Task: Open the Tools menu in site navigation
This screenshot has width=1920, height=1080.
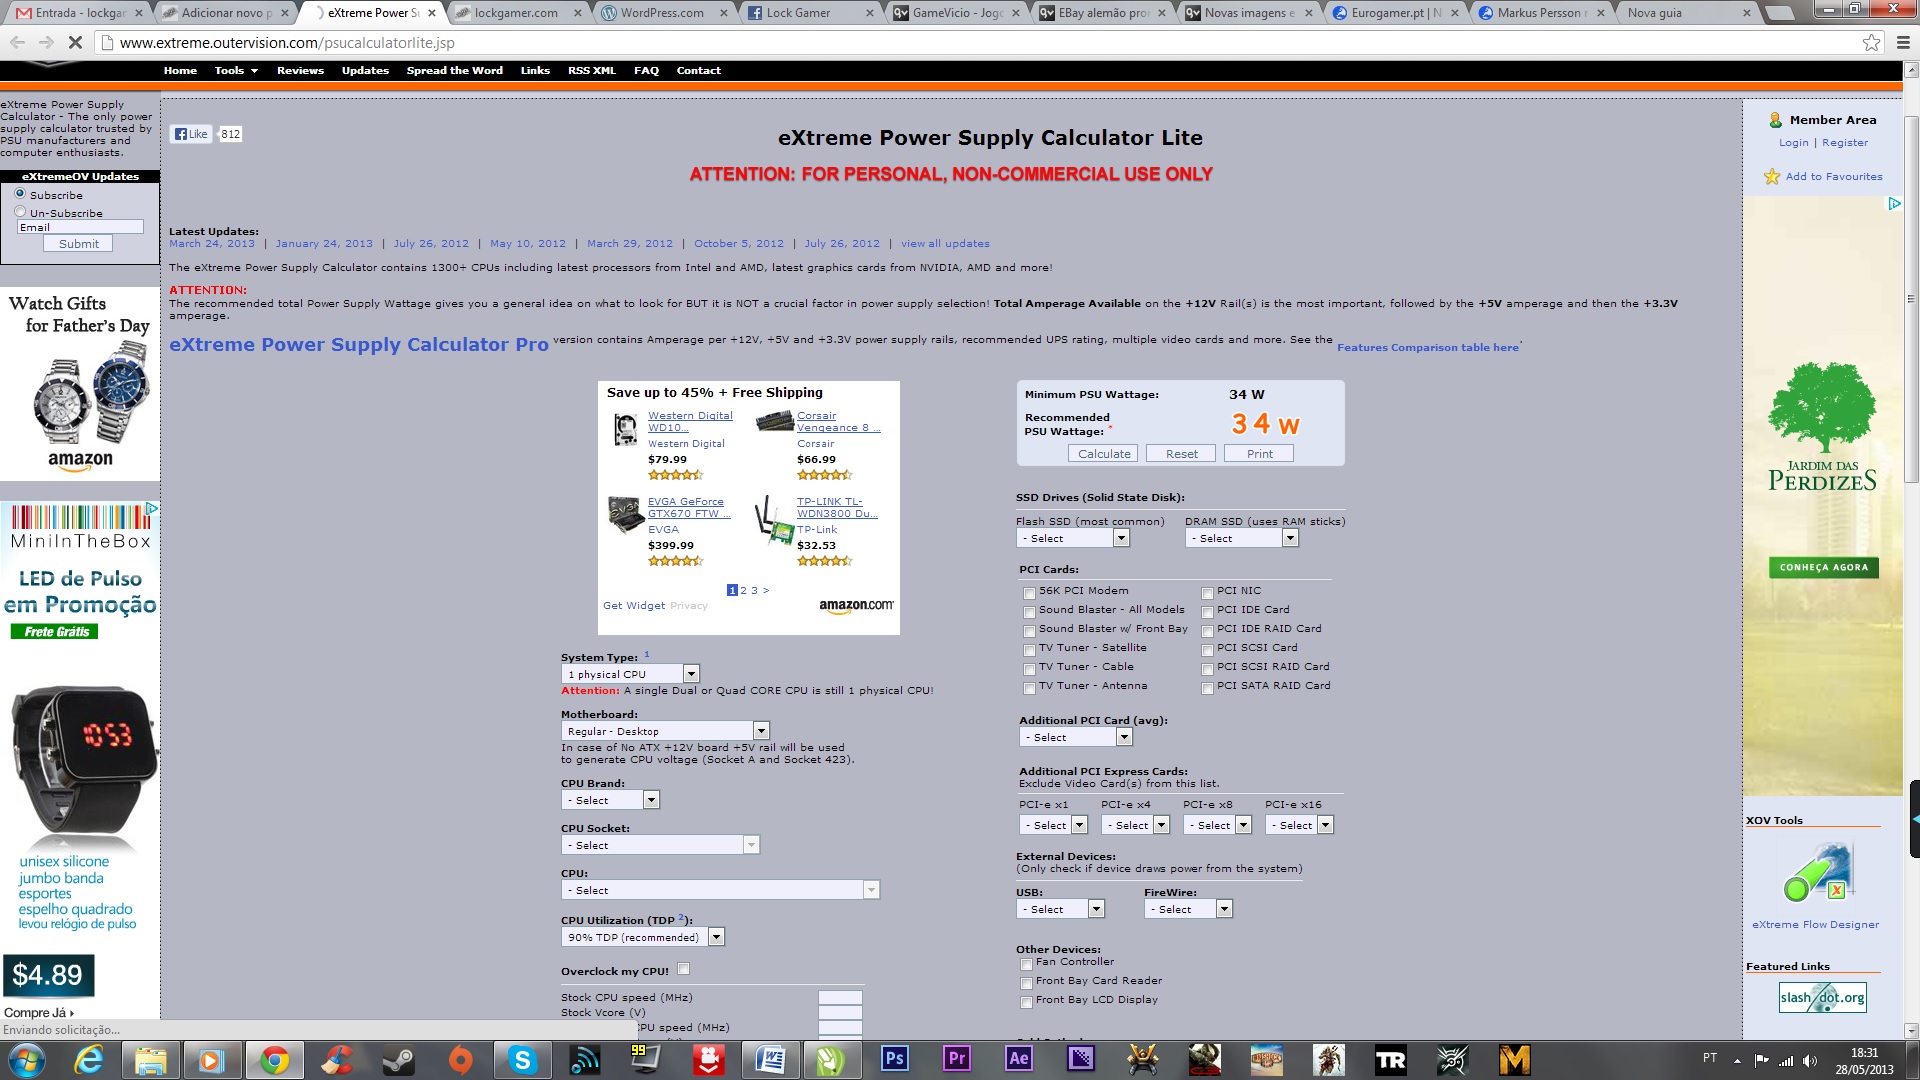Action: [x=236, y=71]
